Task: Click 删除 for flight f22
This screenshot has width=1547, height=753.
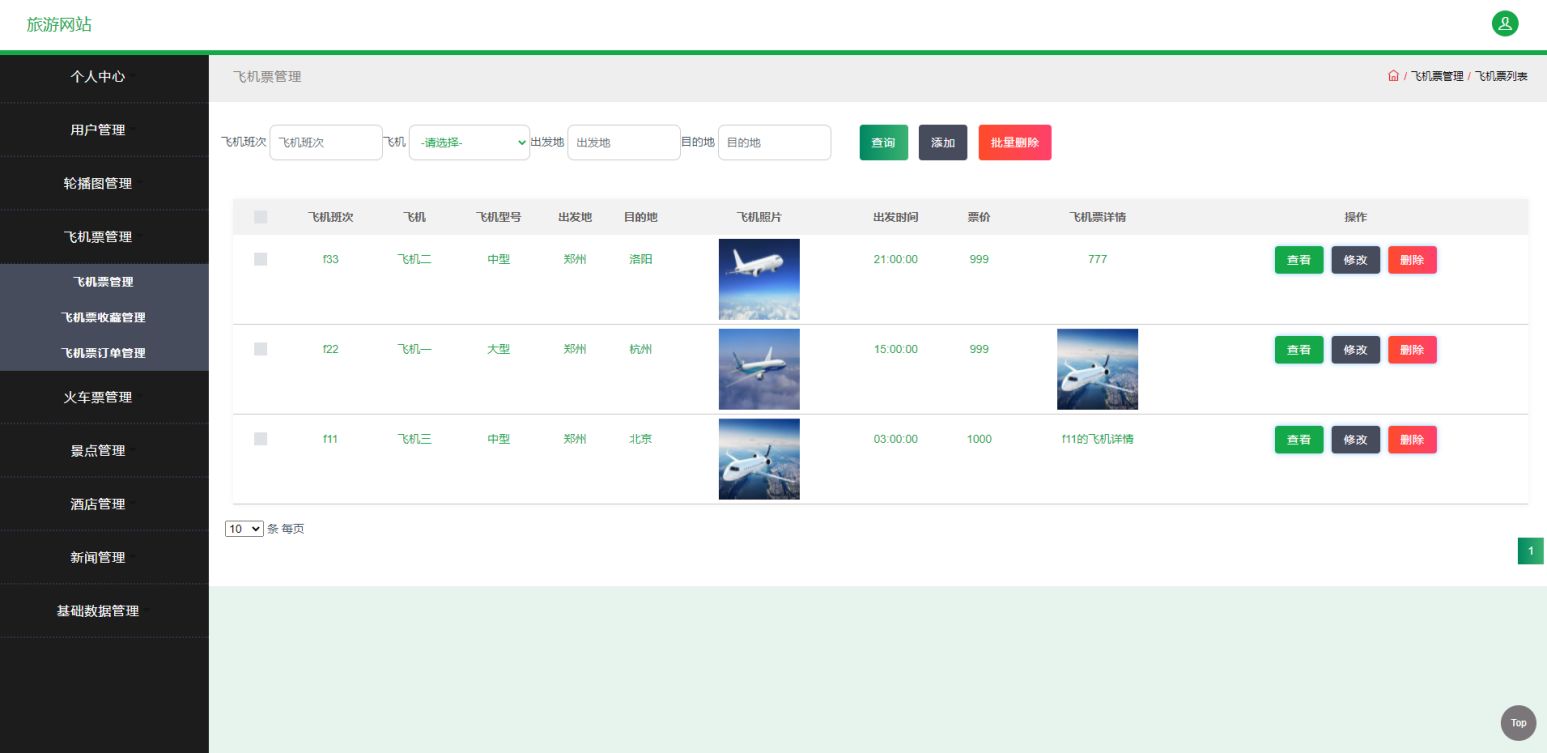Action: pyautogui.click(x=1412, y=350)
